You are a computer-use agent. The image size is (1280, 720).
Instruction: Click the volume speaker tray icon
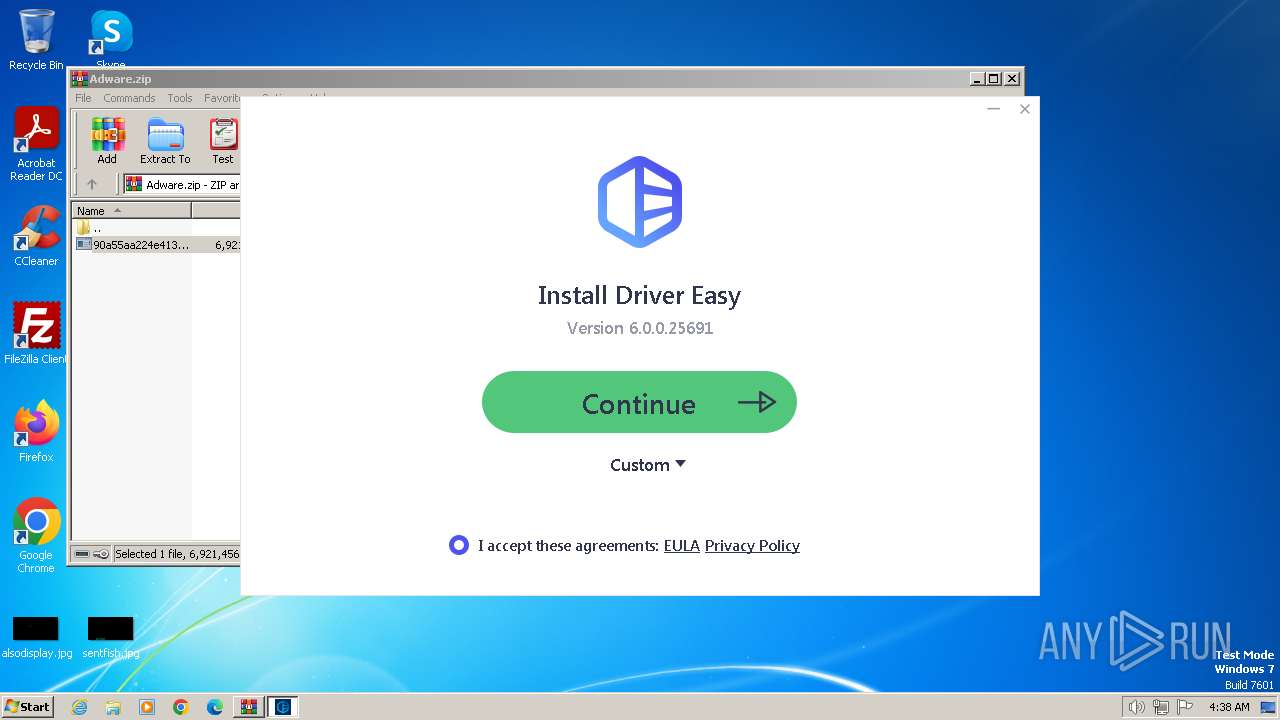tap(1137, 707)
